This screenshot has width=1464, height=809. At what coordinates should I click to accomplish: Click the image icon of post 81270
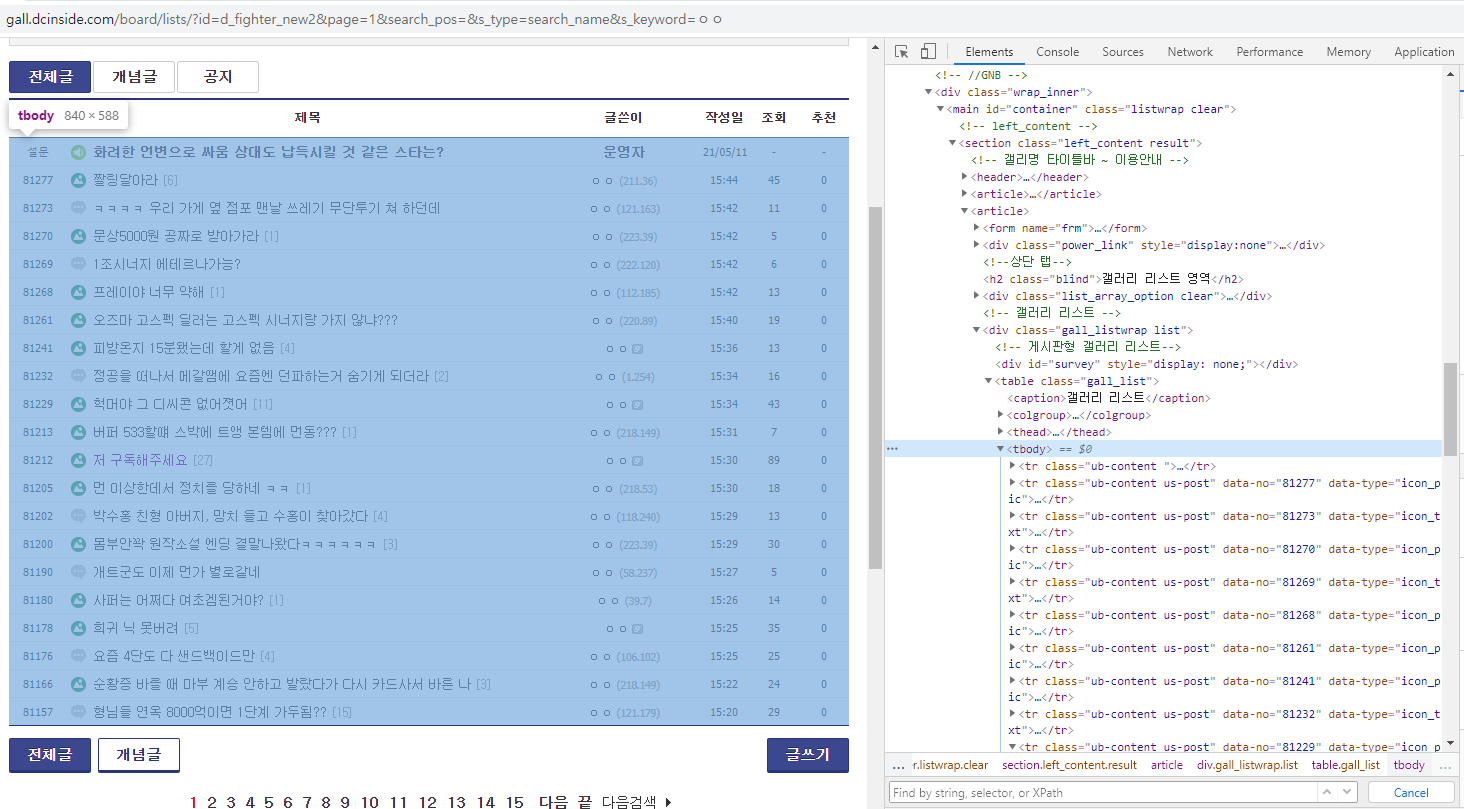pyautogui.click(x=78, y=236)
